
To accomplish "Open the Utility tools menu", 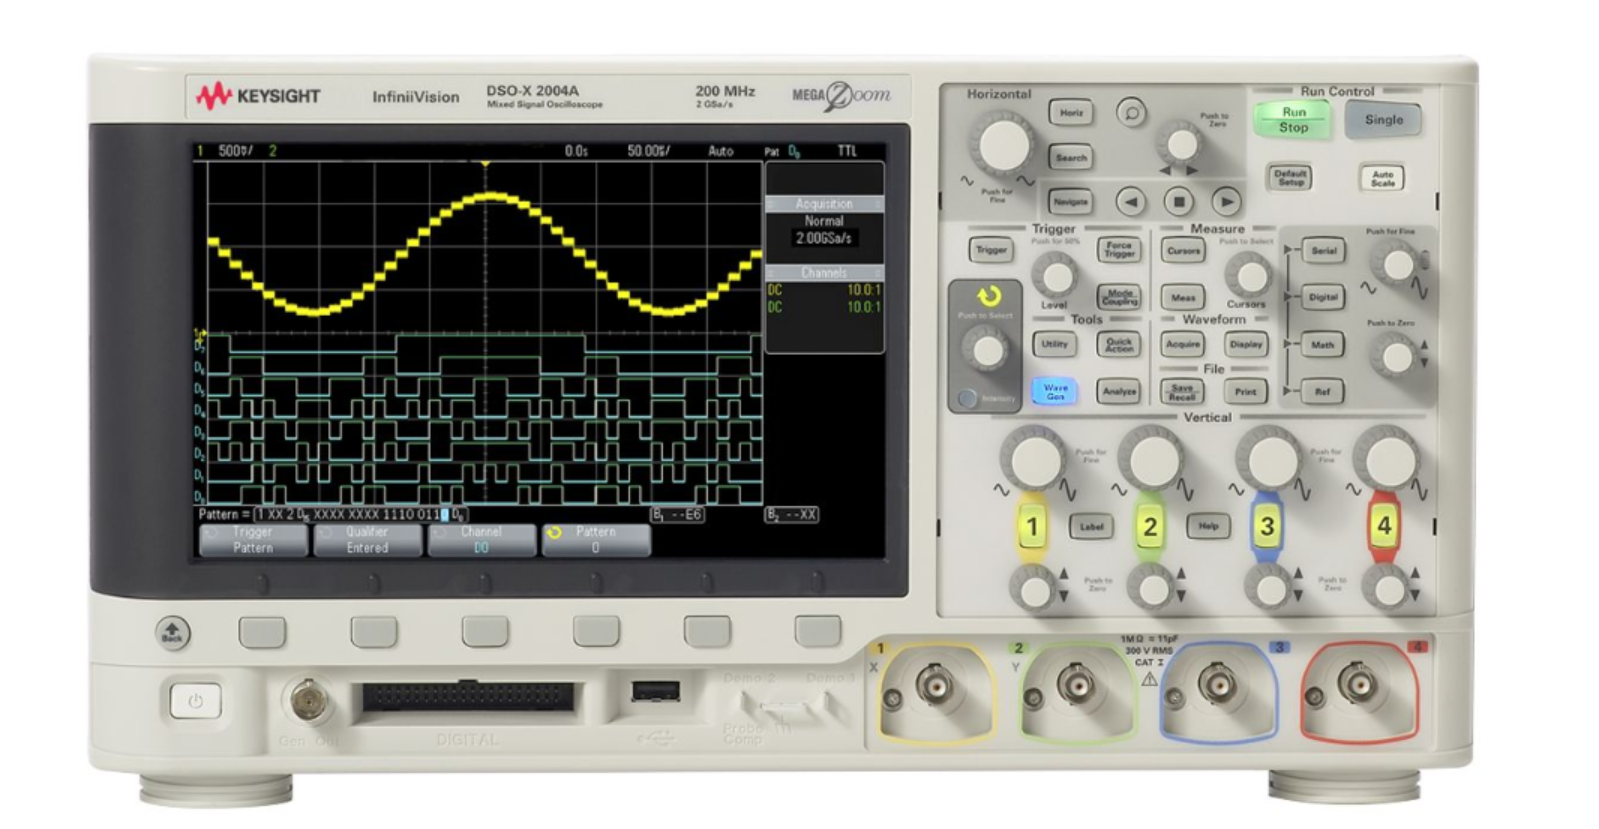I will tap(1054, 344).
